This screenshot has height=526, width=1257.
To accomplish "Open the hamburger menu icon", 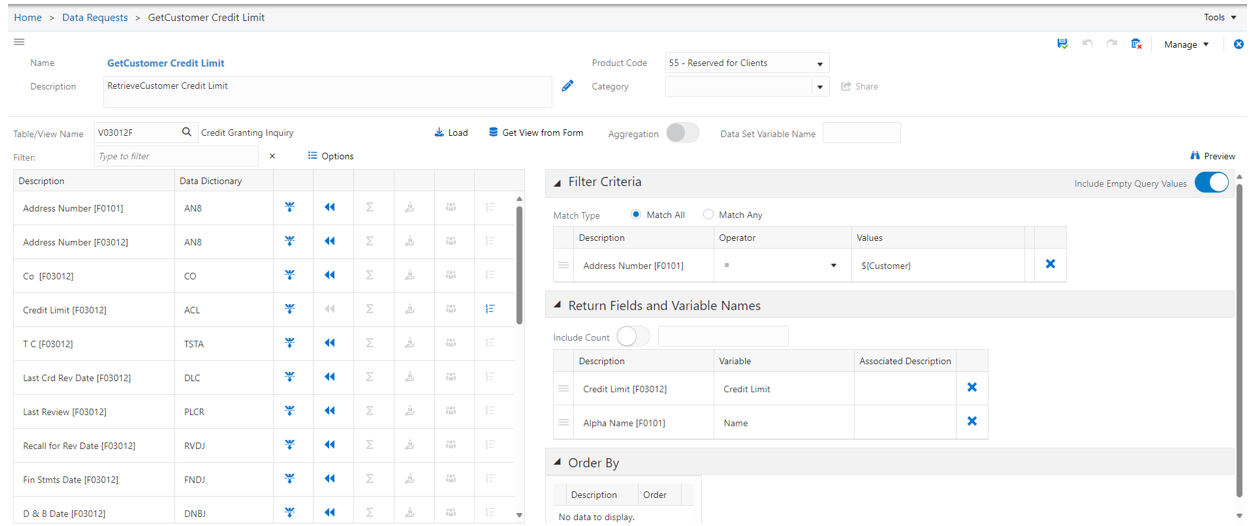I will 19,42.
